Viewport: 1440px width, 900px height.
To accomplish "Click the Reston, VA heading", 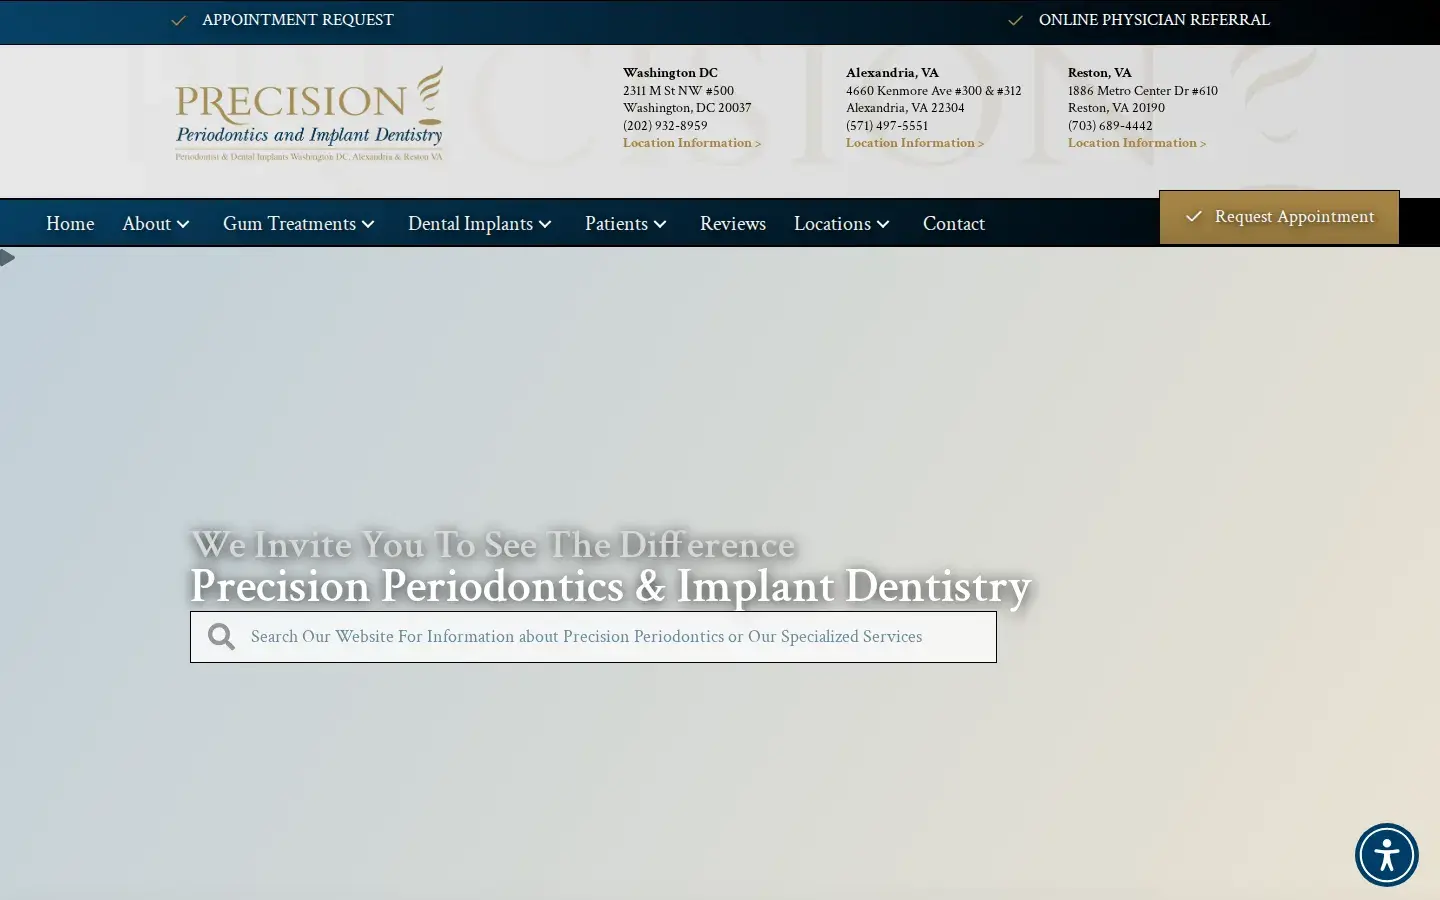I will click(x=1100, y=73).
